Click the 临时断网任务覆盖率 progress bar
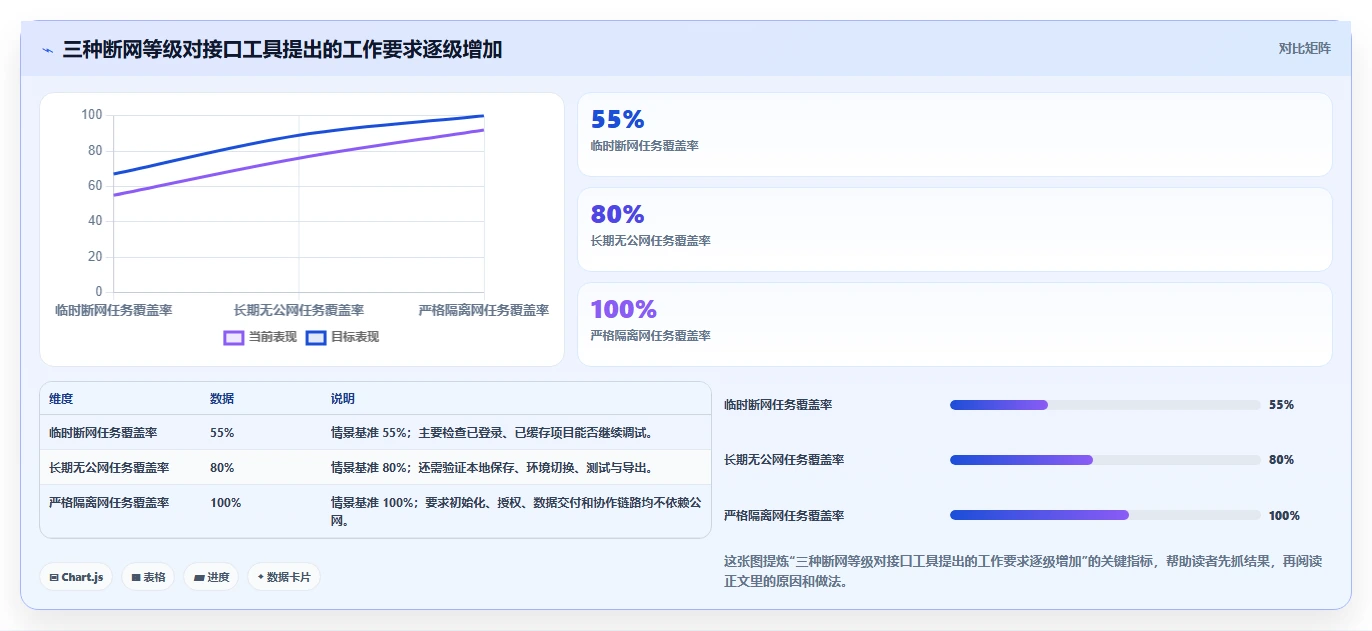Screen dimensions: 1372x631 pos(1105,405)
